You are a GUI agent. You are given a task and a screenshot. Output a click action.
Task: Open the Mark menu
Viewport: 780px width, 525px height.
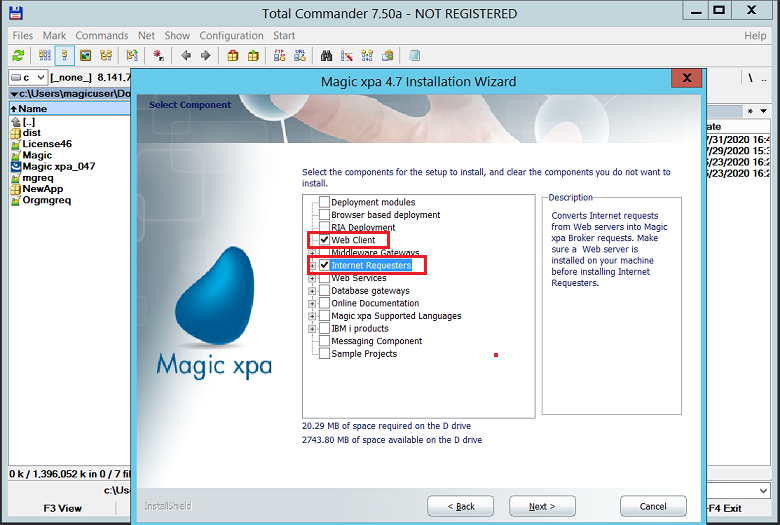(54, 35)
